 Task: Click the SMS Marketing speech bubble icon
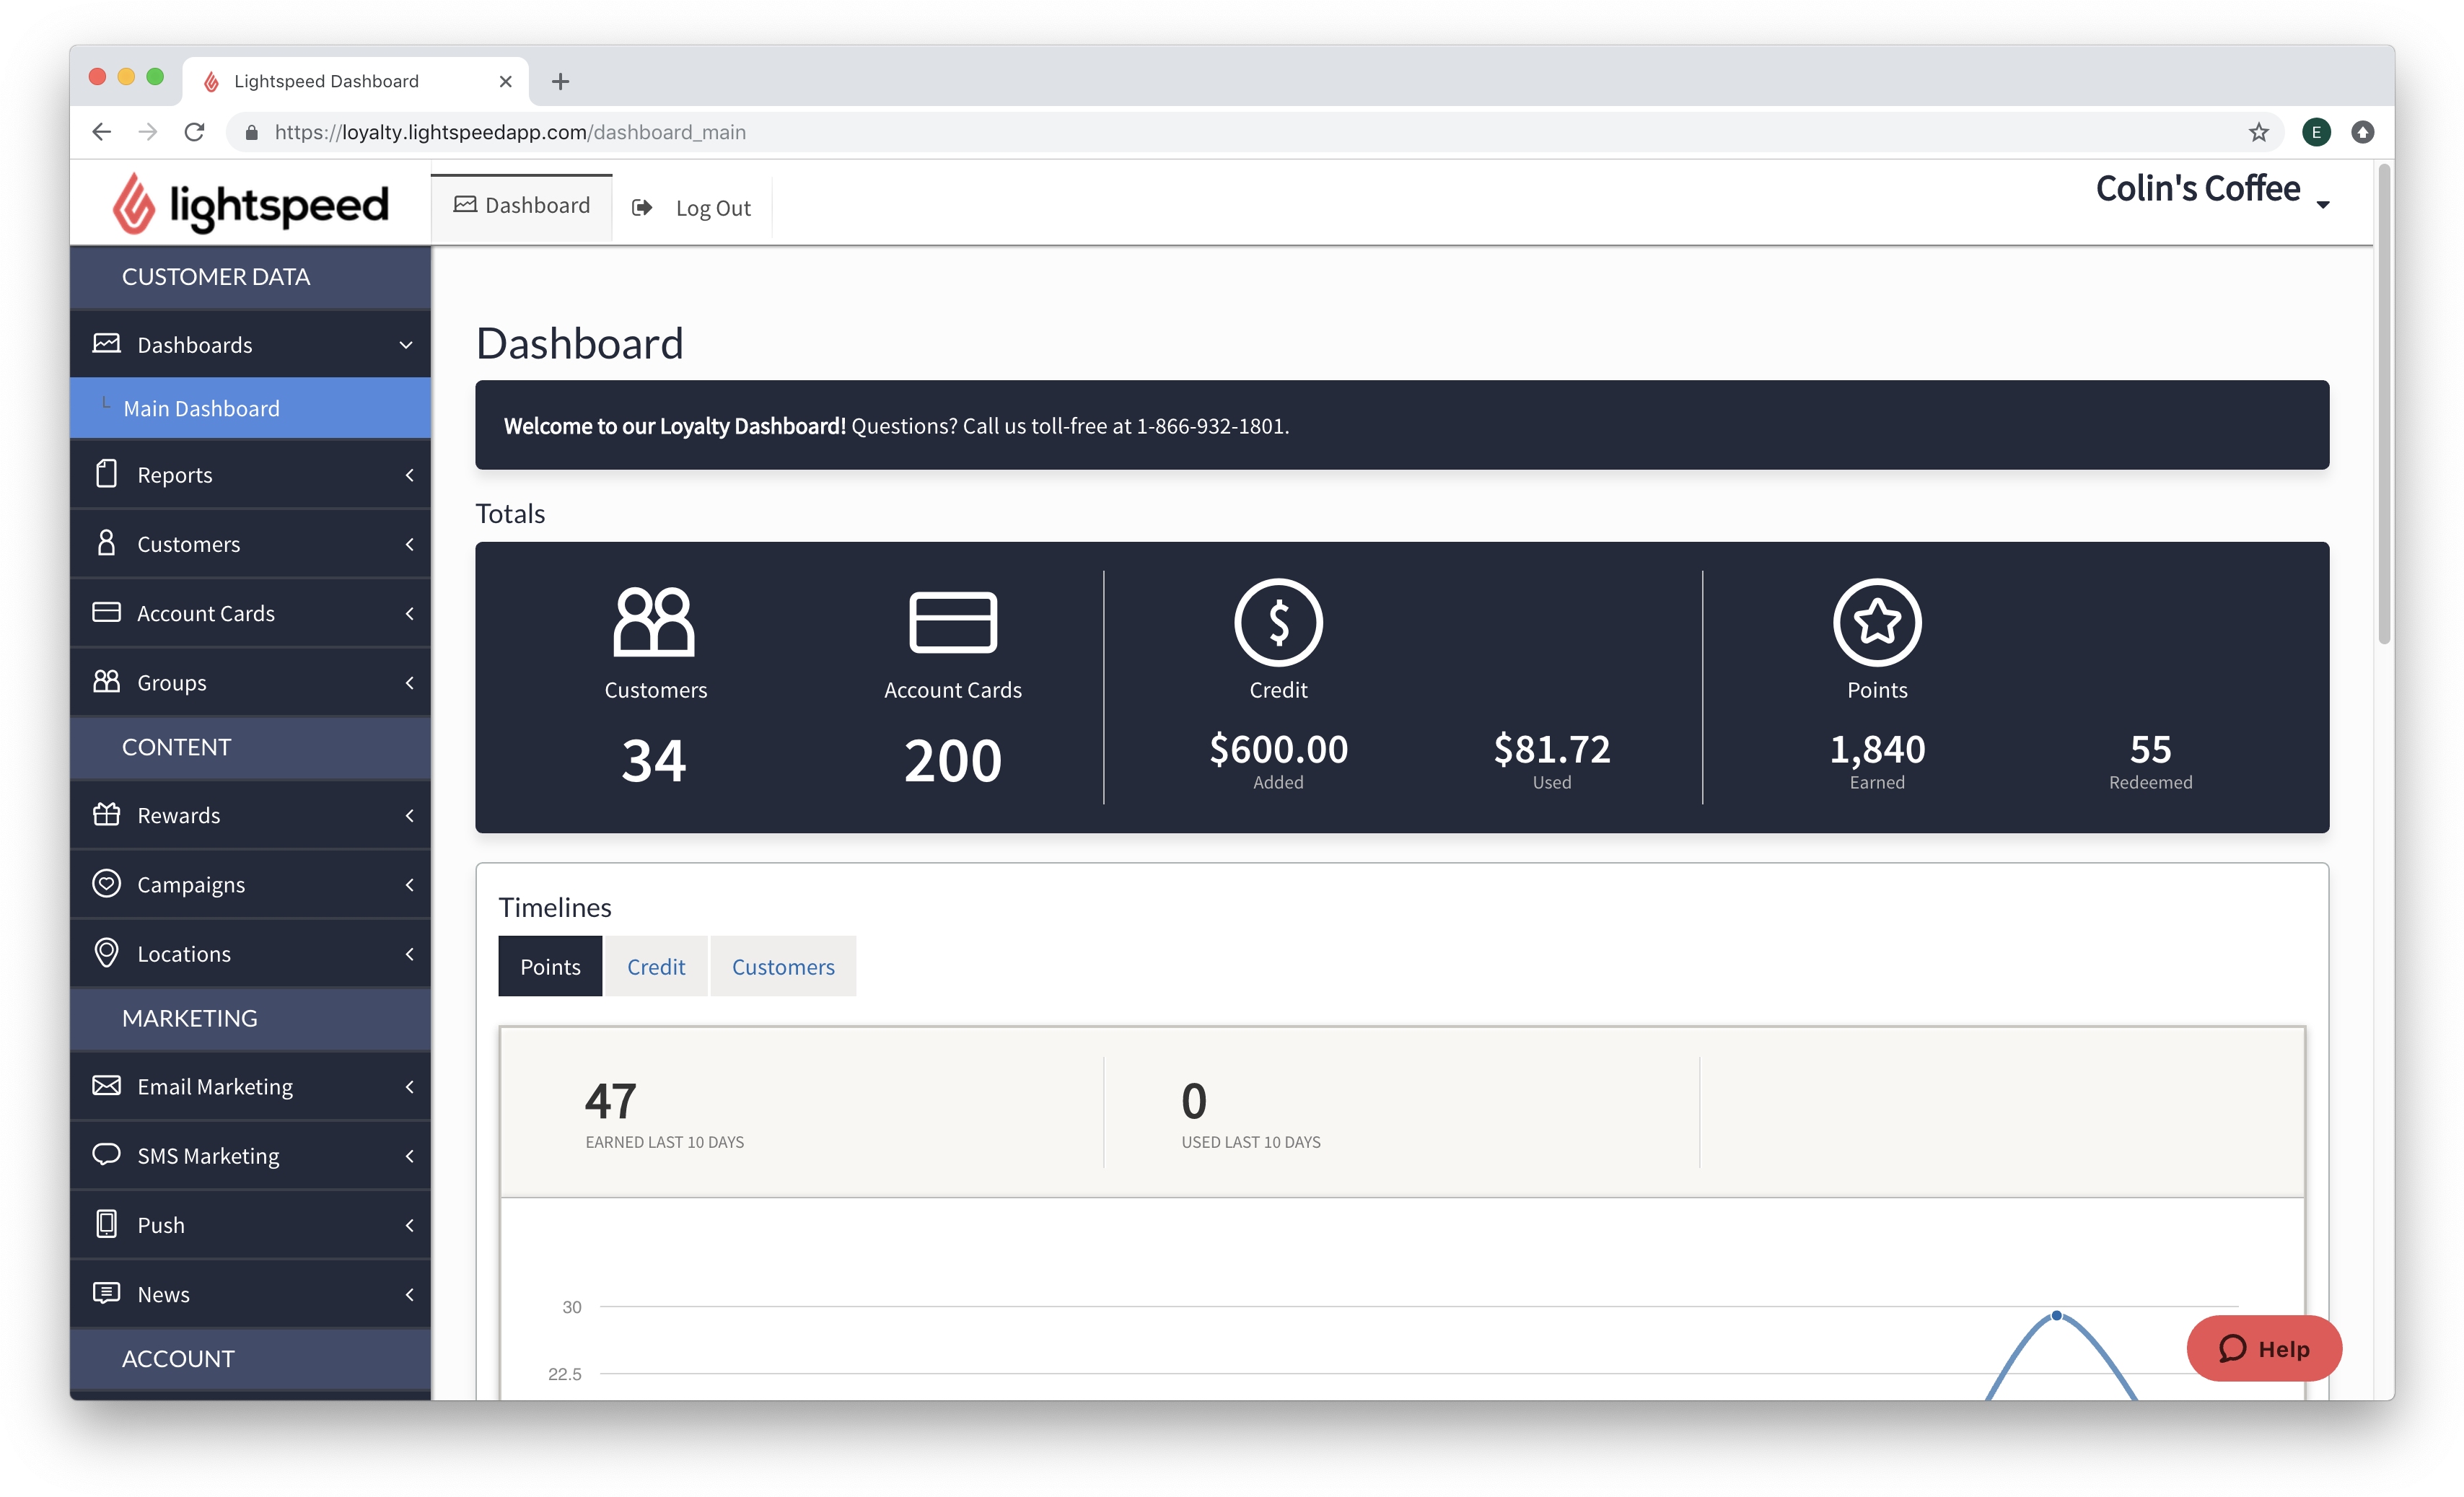[x=106, y=1155]
